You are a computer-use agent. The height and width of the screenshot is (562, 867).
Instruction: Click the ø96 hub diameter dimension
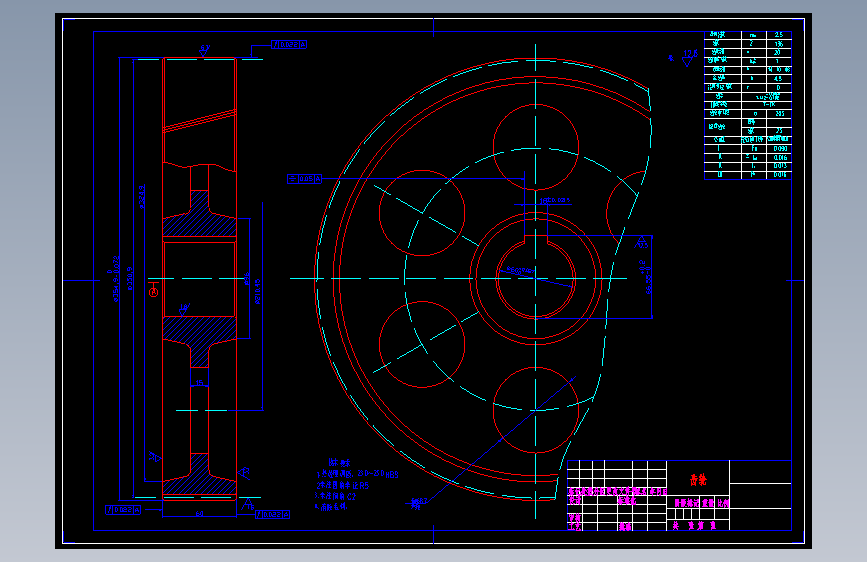pyautogui.click(x=247, y=278)
